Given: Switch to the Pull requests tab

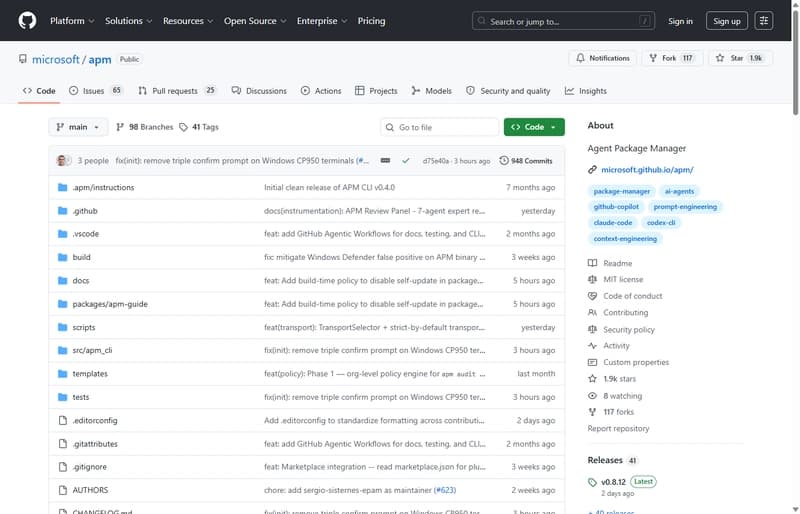Looking at the screenshot, I should [x=177, y=91].
